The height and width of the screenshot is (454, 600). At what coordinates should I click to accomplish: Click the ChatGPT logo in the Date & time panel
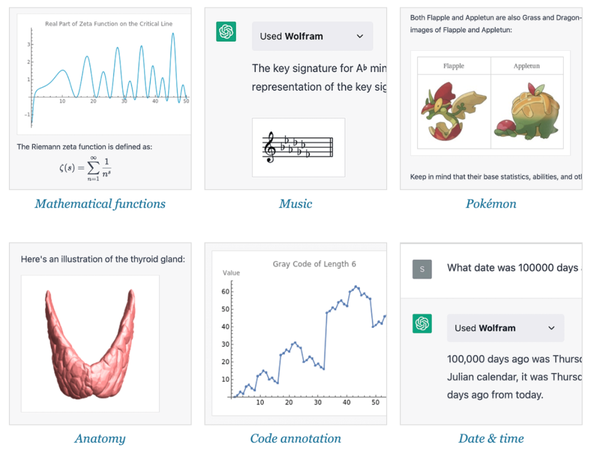pyautogui.click(x=422, y=323)
